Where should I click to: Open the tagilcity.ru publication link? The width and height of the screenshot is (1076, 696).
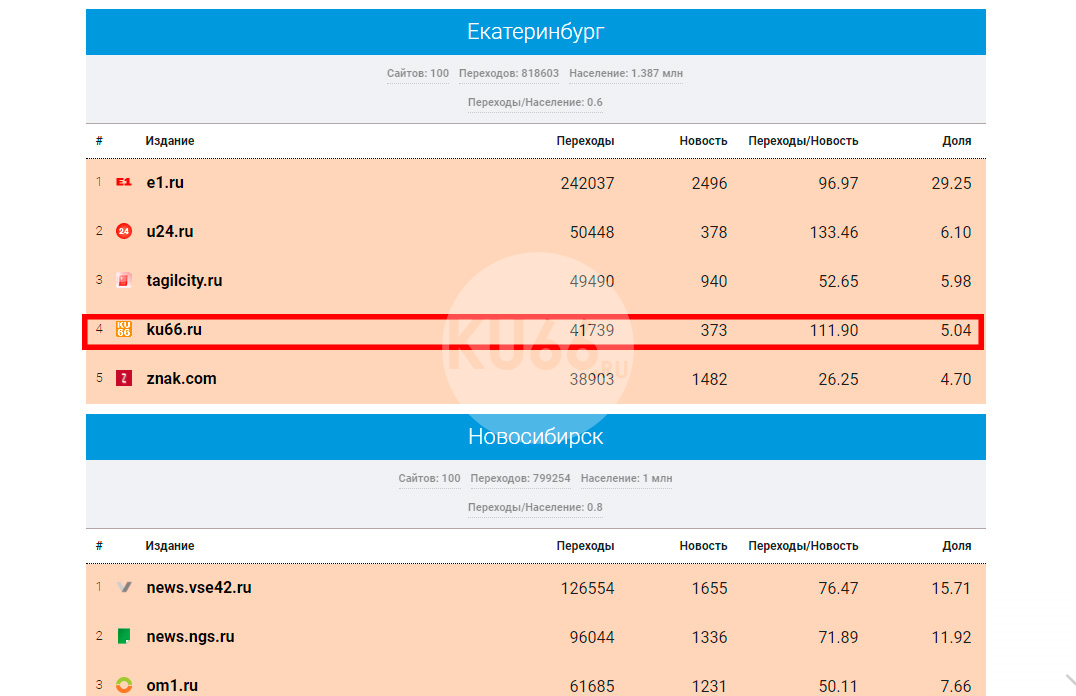[184, 280]
